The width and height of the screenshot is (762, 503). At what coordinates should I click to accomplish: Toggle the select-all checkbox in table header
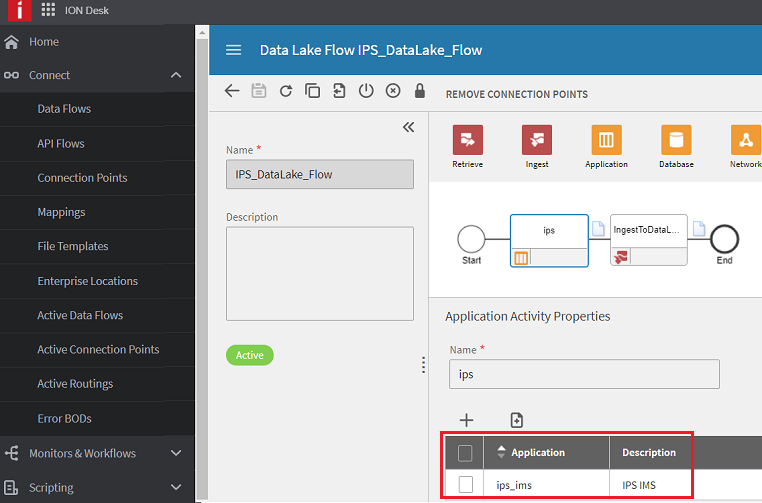[465, 453]
